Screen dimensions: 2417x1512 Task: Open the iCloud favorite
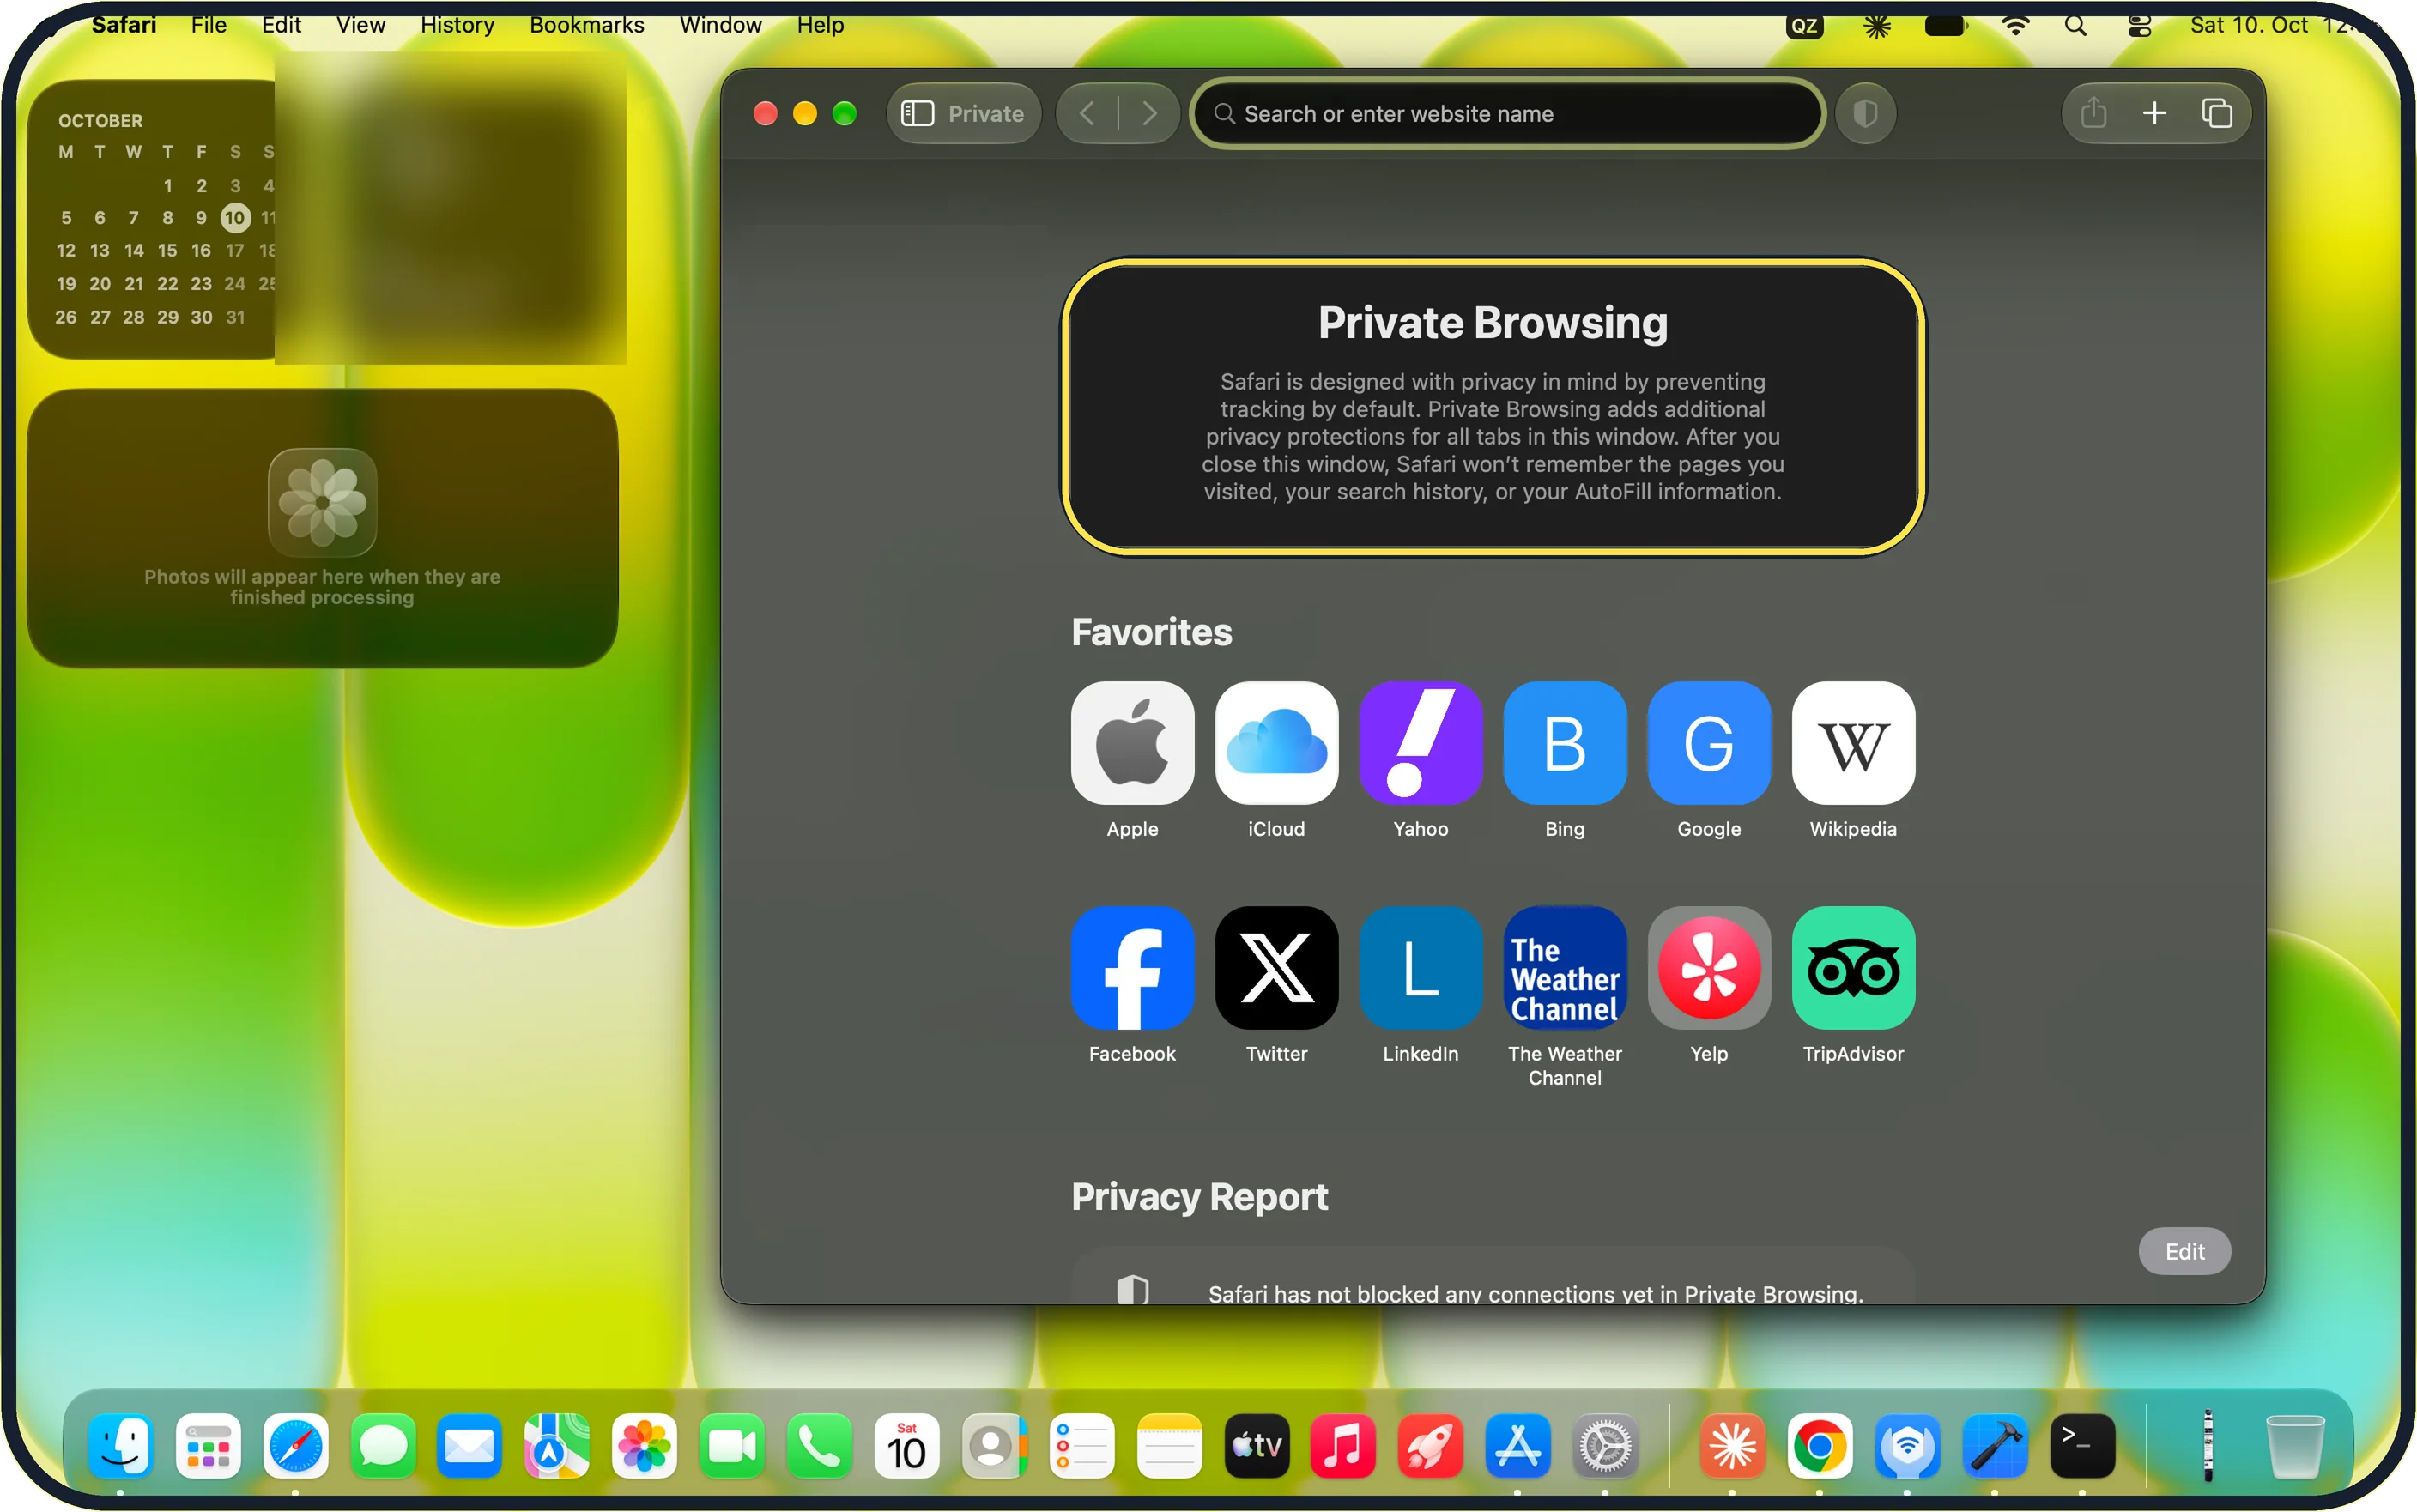[x=1276, y=743]
